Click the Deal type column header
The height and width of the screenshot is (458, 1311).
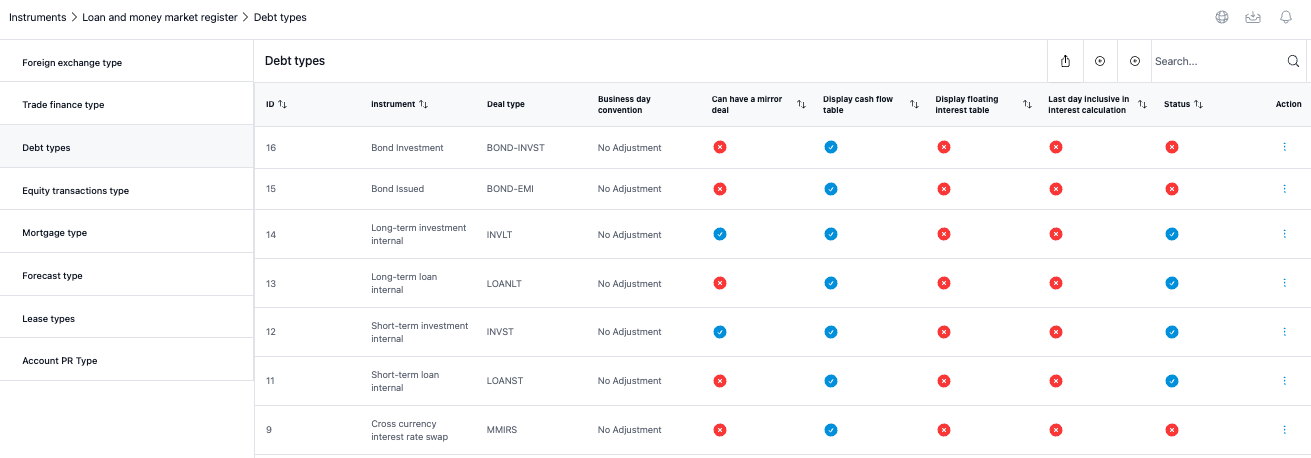coord(506,104)
